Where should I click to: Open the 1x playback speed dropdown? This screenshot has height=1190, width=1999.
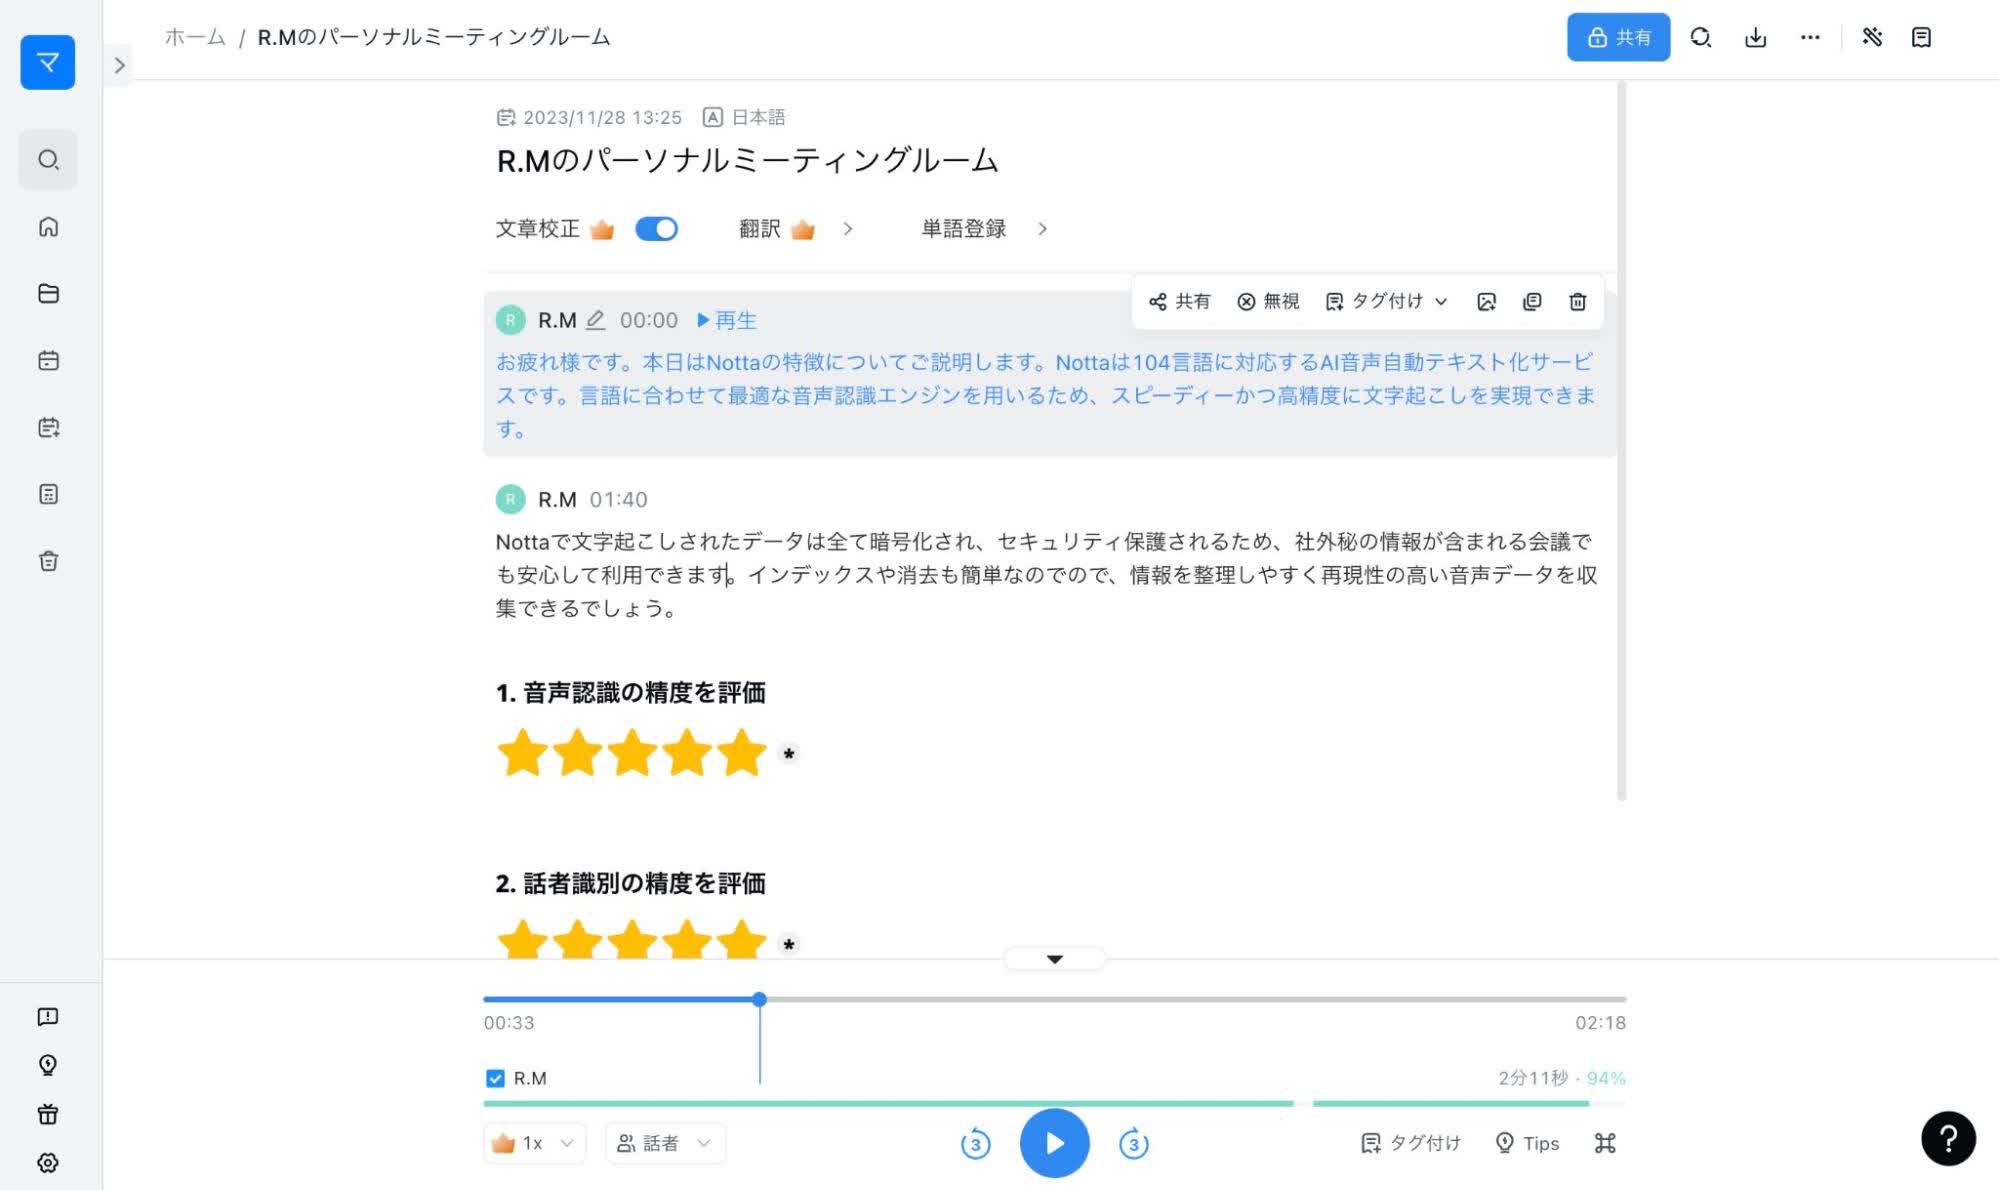point(535,1143)
